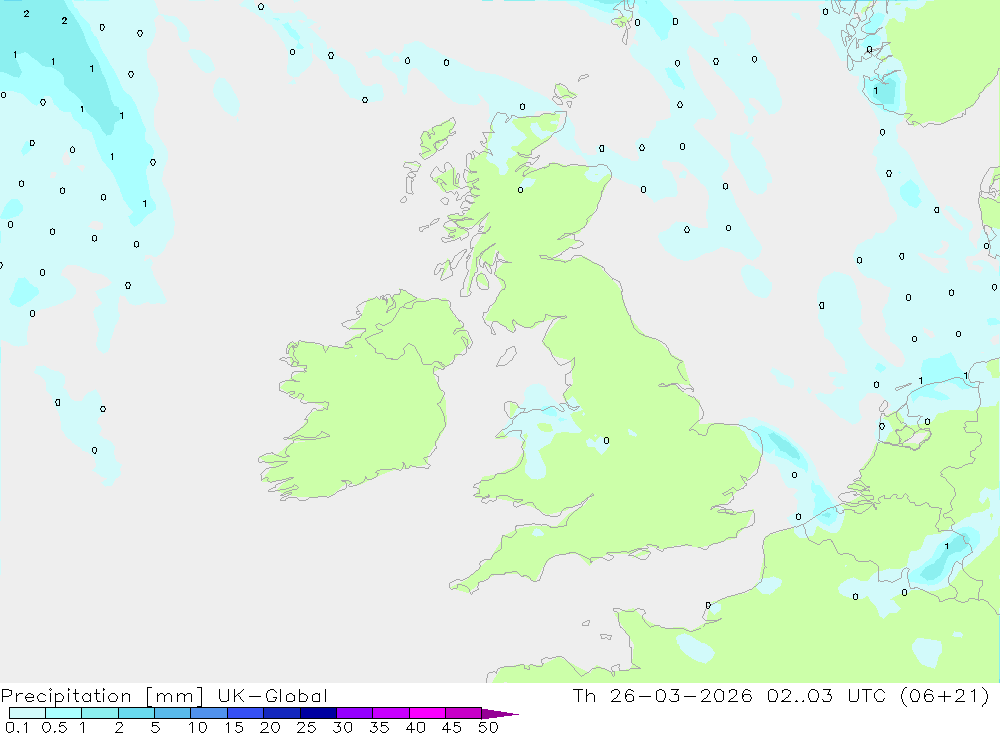The image size is (1000, 733).
Task: Click the '50' legend scale label
Action: pyautogui.click(x=488, y=727)
